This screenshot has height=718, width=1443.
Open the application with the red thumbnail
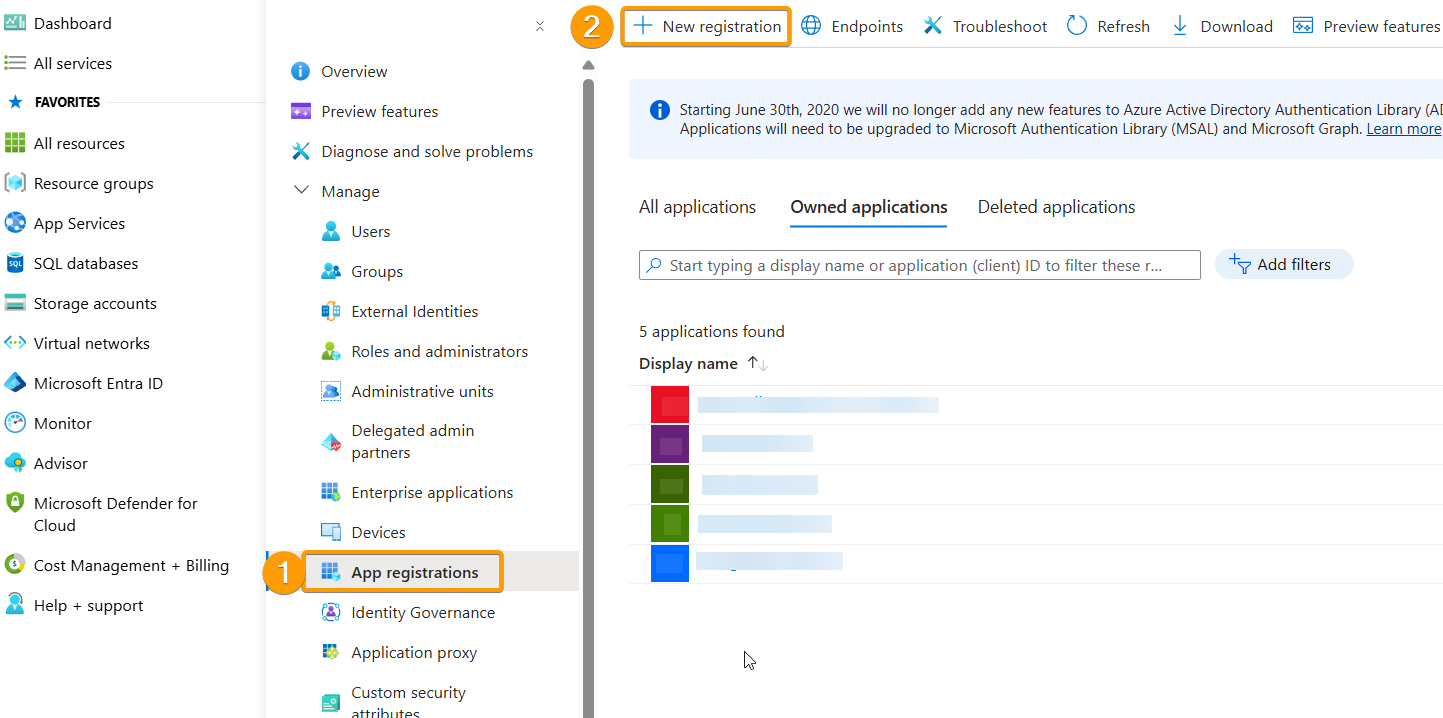pyautogui.click(x=670, y=405)
